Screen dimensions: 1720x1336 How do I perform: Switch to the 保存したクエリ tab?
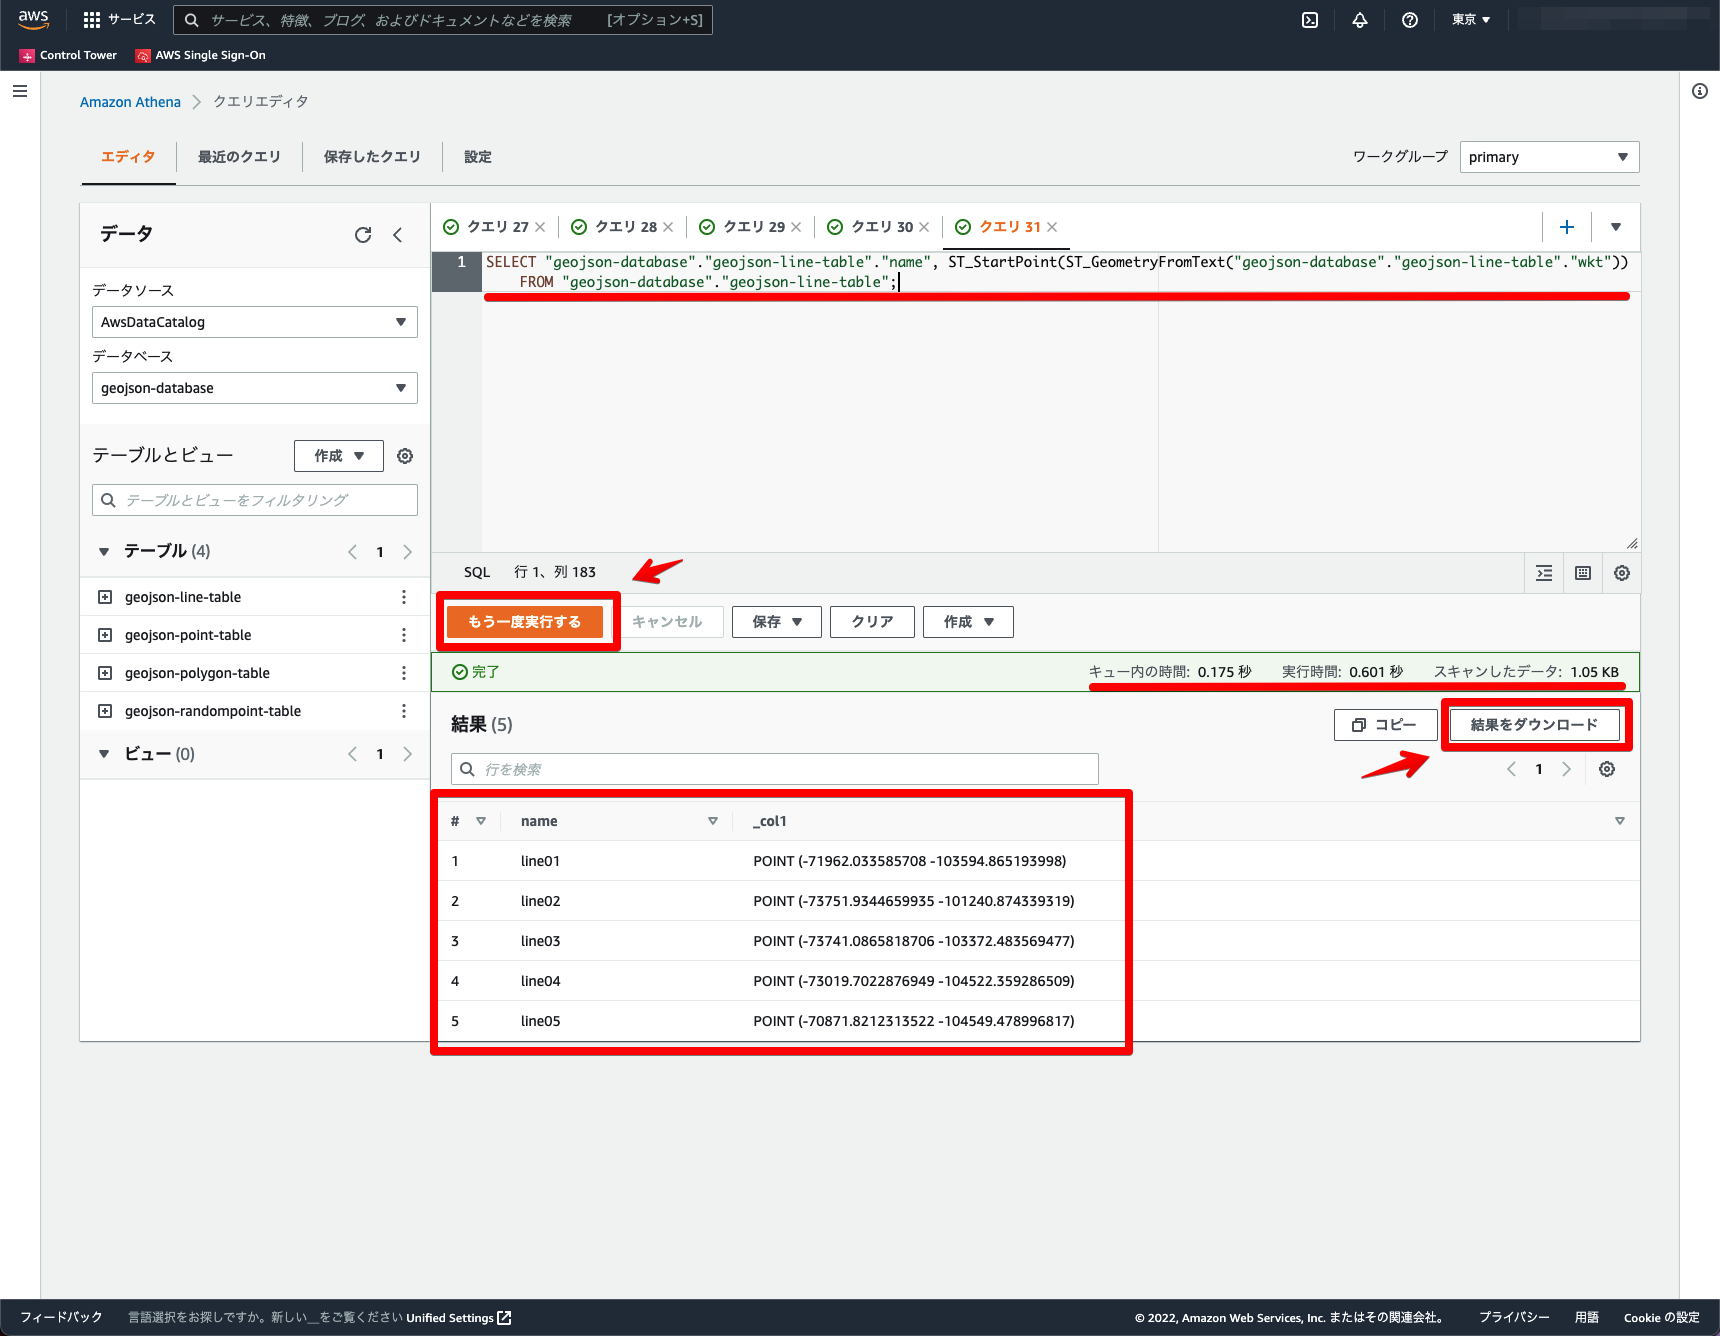(x=372, y=157)
